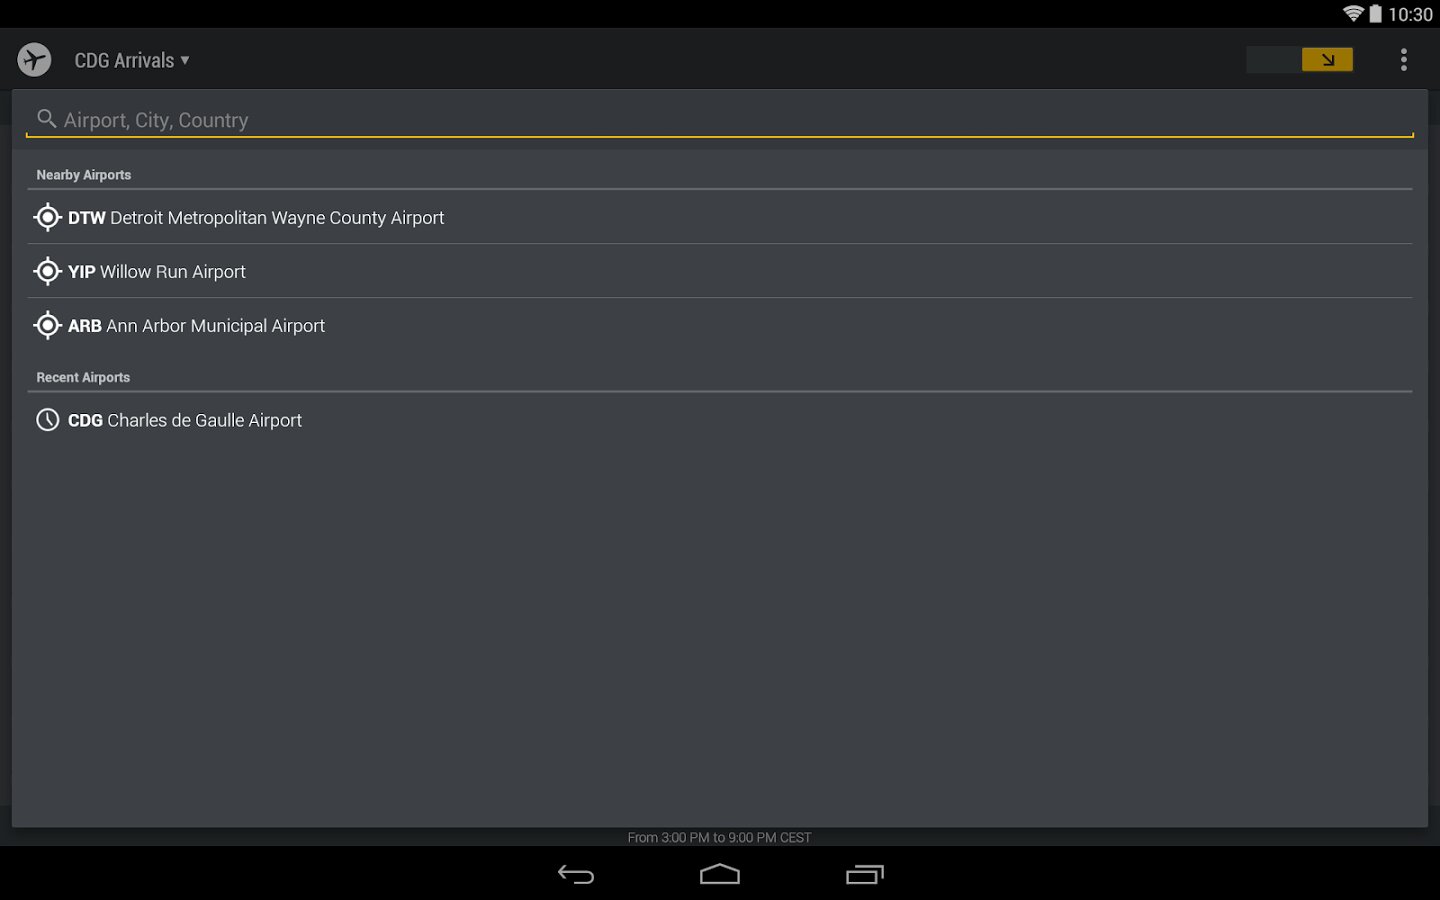Open the Android recent apps button
The height and width of the screenshot is (900, 1440).
865,874
